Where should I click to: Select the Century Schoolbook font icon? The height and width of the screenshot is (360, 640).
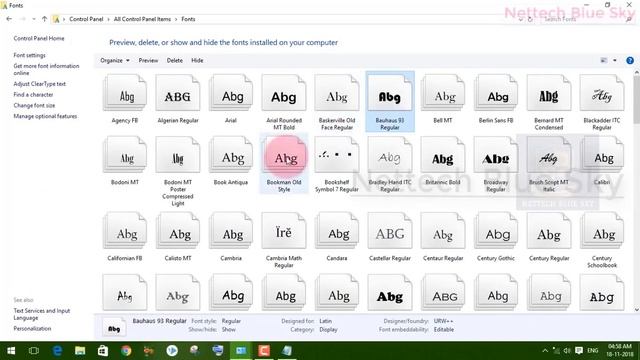tap(602, 231)
